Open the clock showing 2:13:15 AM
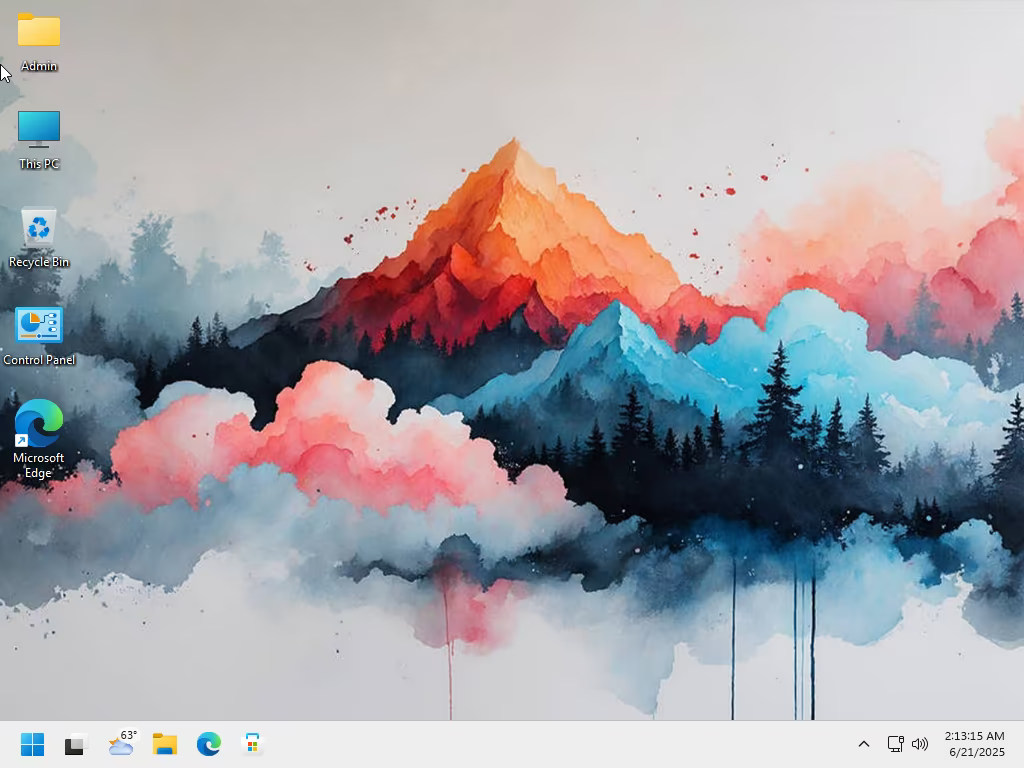The height and width of the screenshot is (768, 1024). tap(974, 736)
